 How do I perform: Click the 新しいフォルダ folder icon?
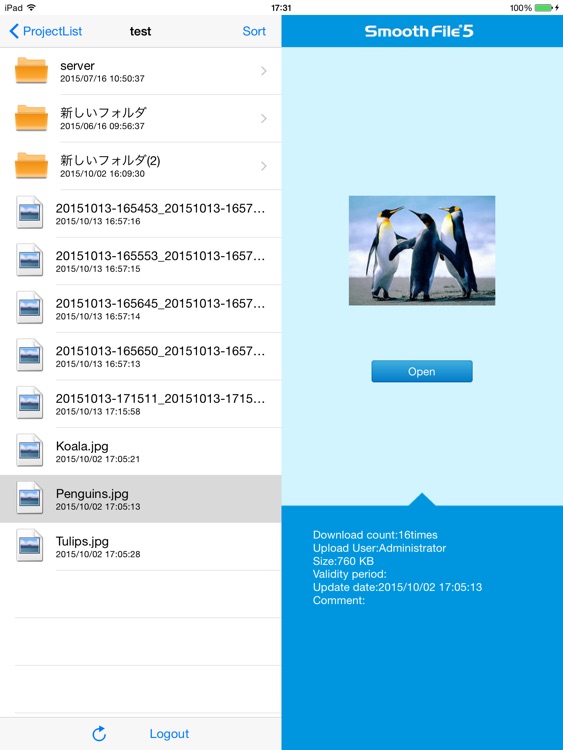tap(31, 118)
